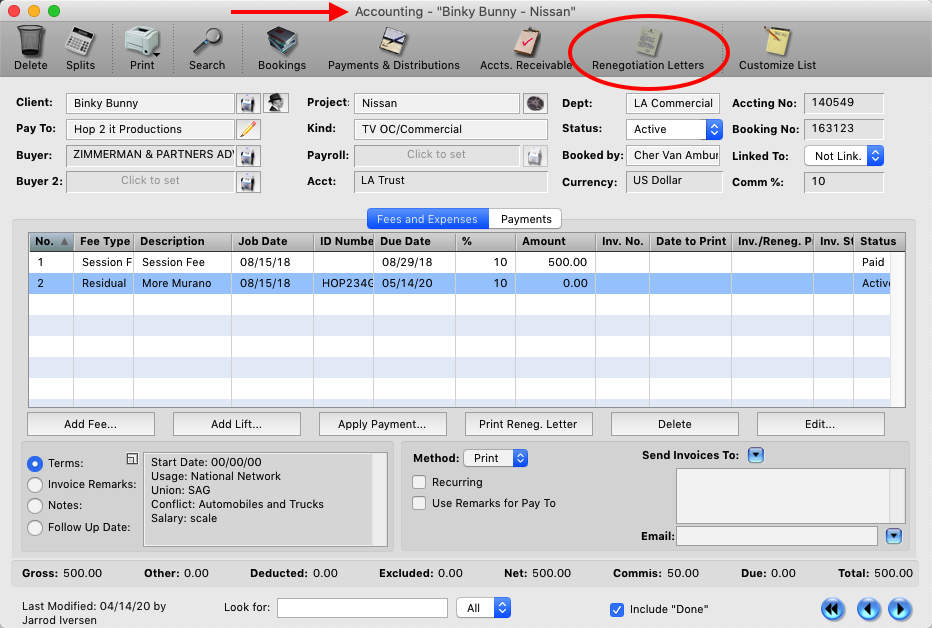This screenshot has height=628, width=932.
Task: Click the pencil icon beside Pay To
Action: click(248, 129)
